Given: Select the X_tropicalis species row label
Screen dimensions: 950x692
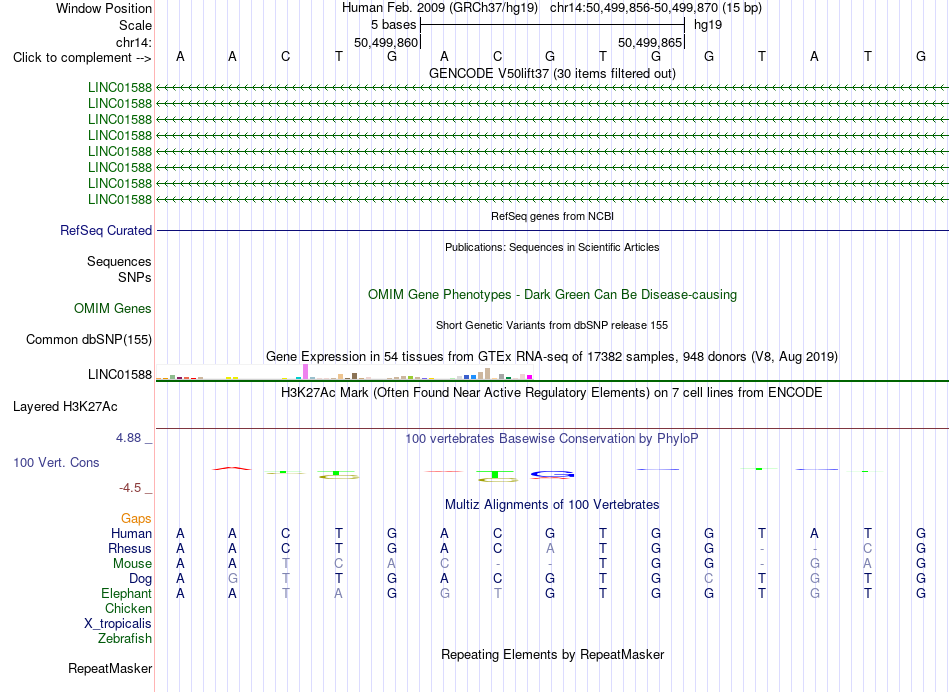Looking at the screenshot, I should coord(118,624).
